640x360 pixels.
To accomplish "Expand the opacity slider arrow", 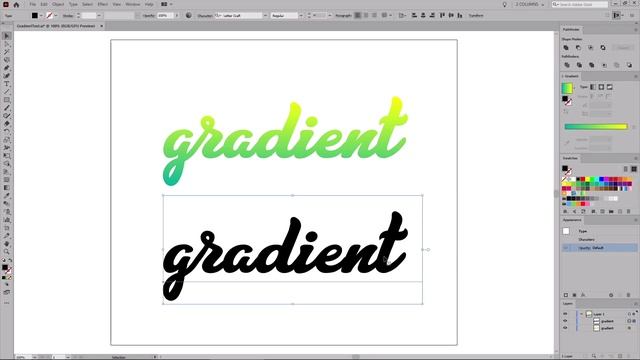I will tap(177, 16).
